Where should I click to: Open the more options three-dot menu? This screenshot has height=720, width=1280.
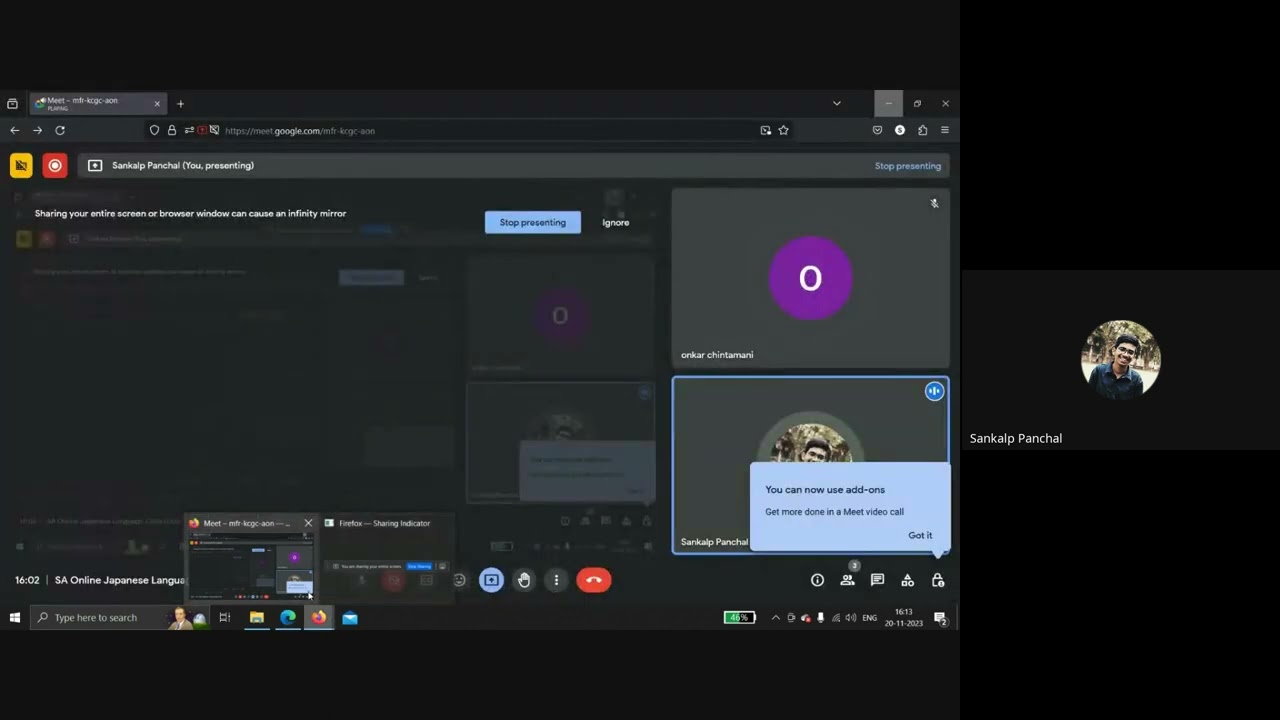(556, 580)
